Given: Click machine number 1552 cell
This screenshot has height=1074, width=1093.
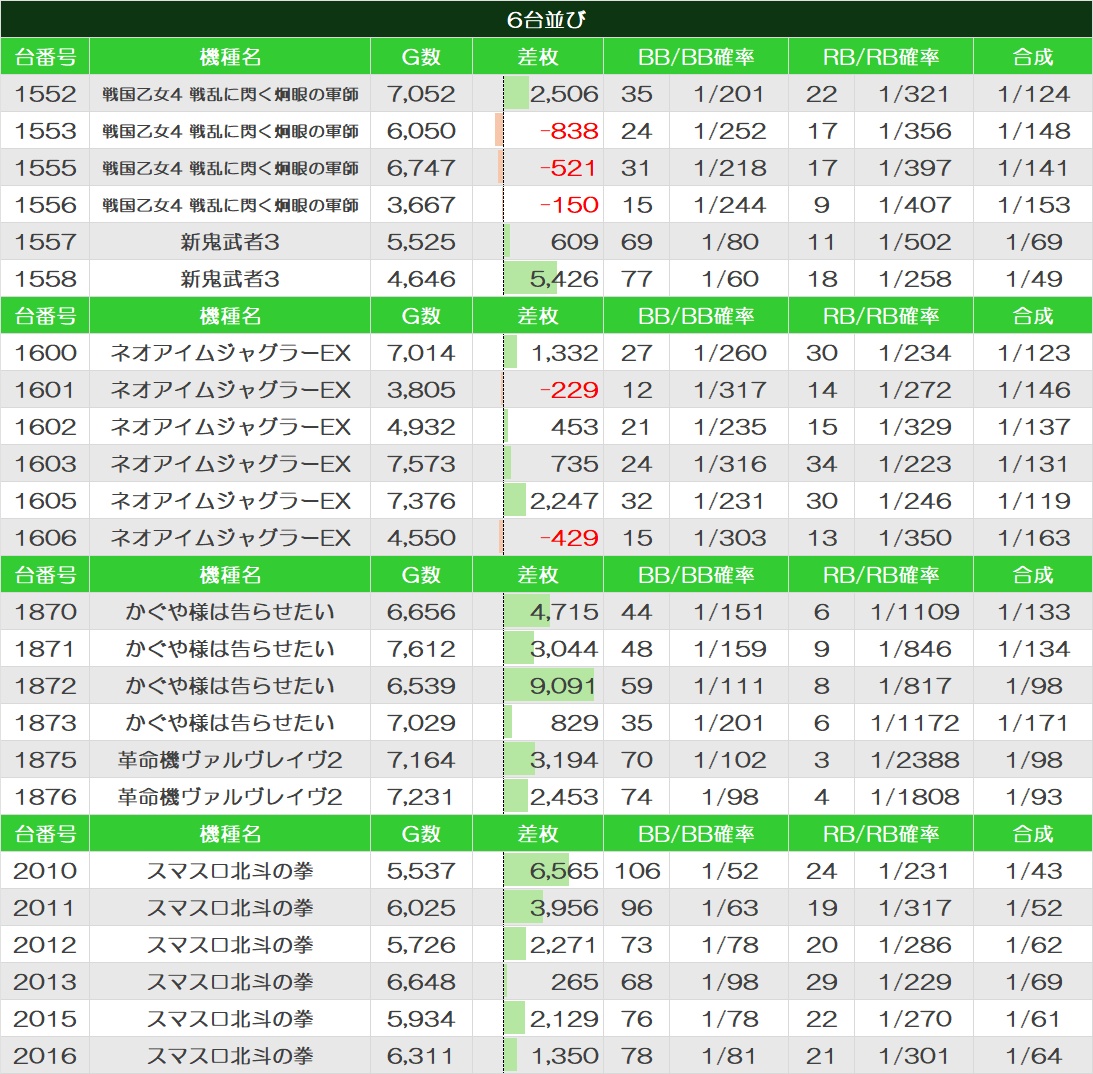Looking at the screenshot, I should tap(45, 94).
